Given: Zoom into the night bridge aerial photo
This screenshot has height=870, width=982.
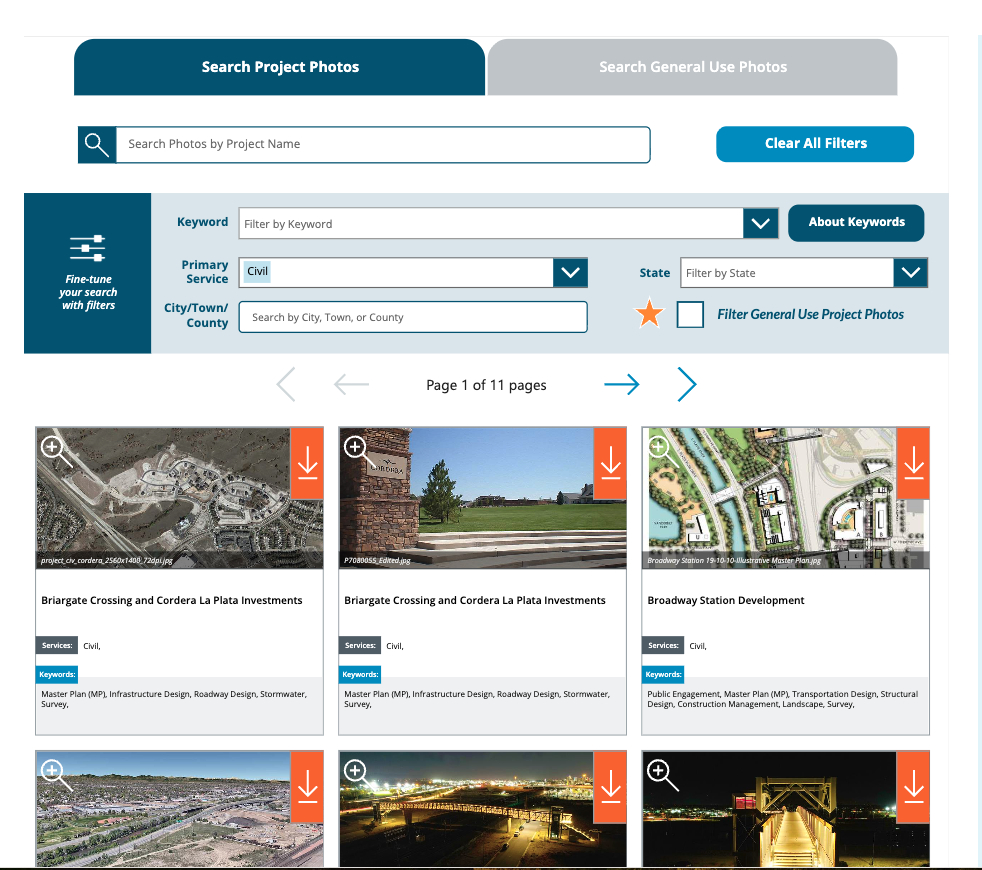Looking at the screenshot, I should pos(359,775).
